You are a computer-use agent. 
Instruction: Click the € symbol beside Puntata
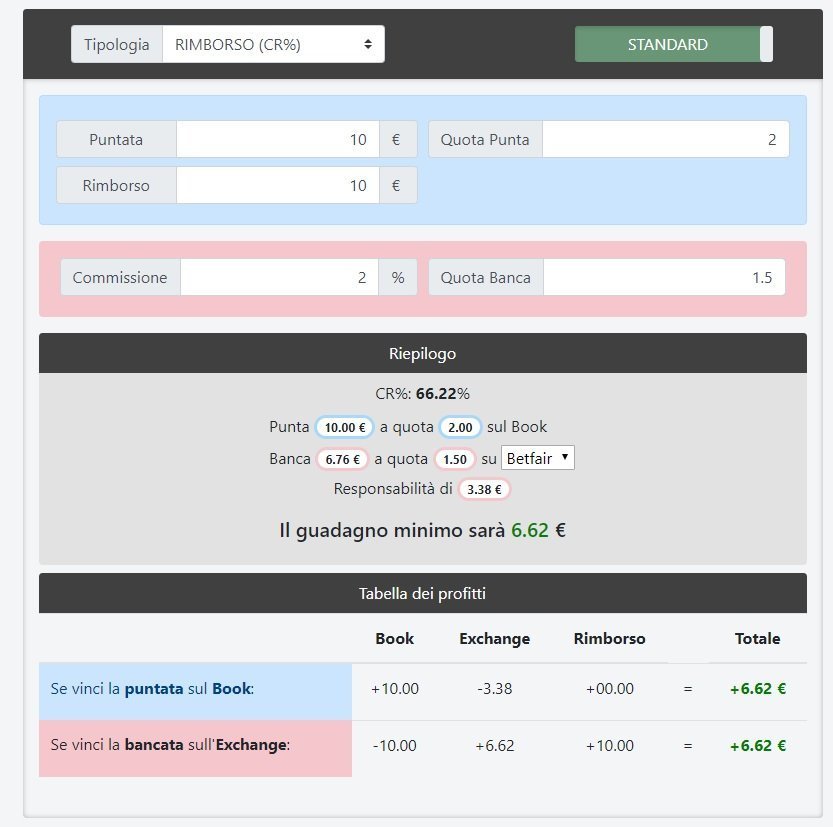[x=397, y=140]
